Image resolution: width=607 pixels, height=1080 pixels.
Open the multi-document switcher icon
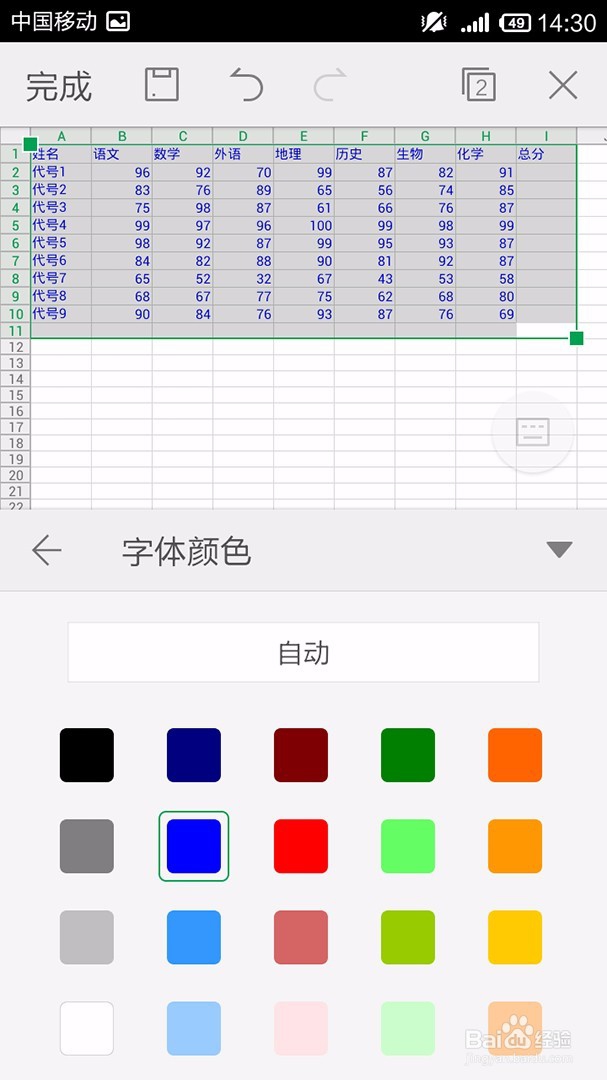click(x=479, y=85)
